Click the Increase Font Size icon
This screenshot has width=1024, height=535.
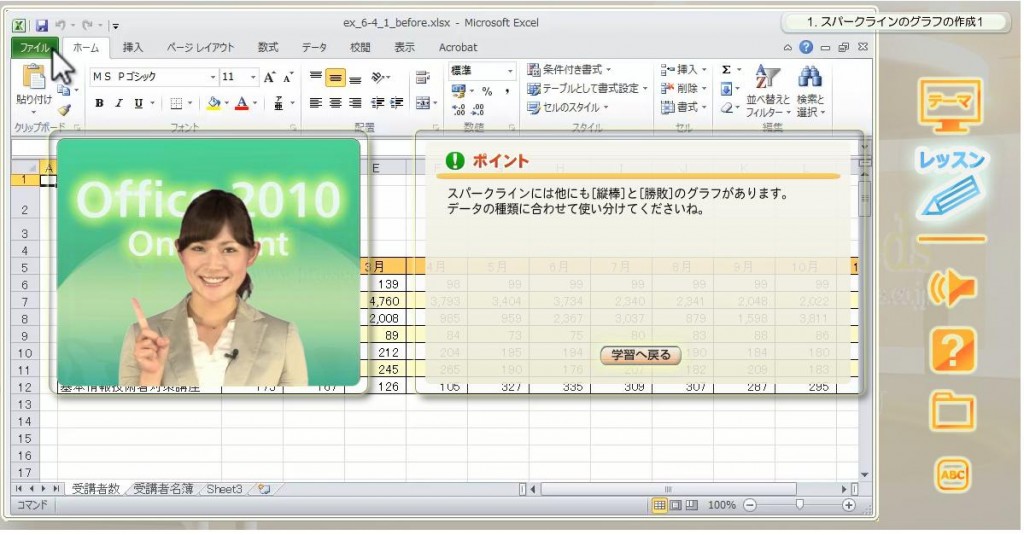coord(270,77)
